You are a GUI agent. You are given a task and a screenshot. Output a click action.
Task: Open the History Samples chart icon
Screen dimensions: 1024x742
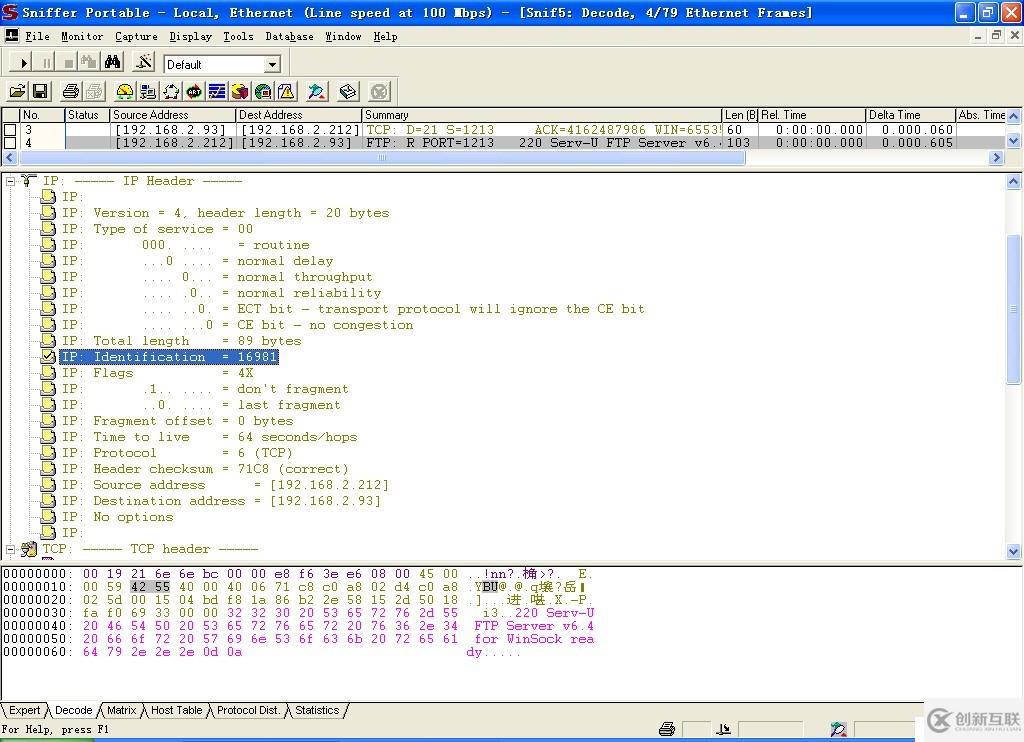click(217, 92)
